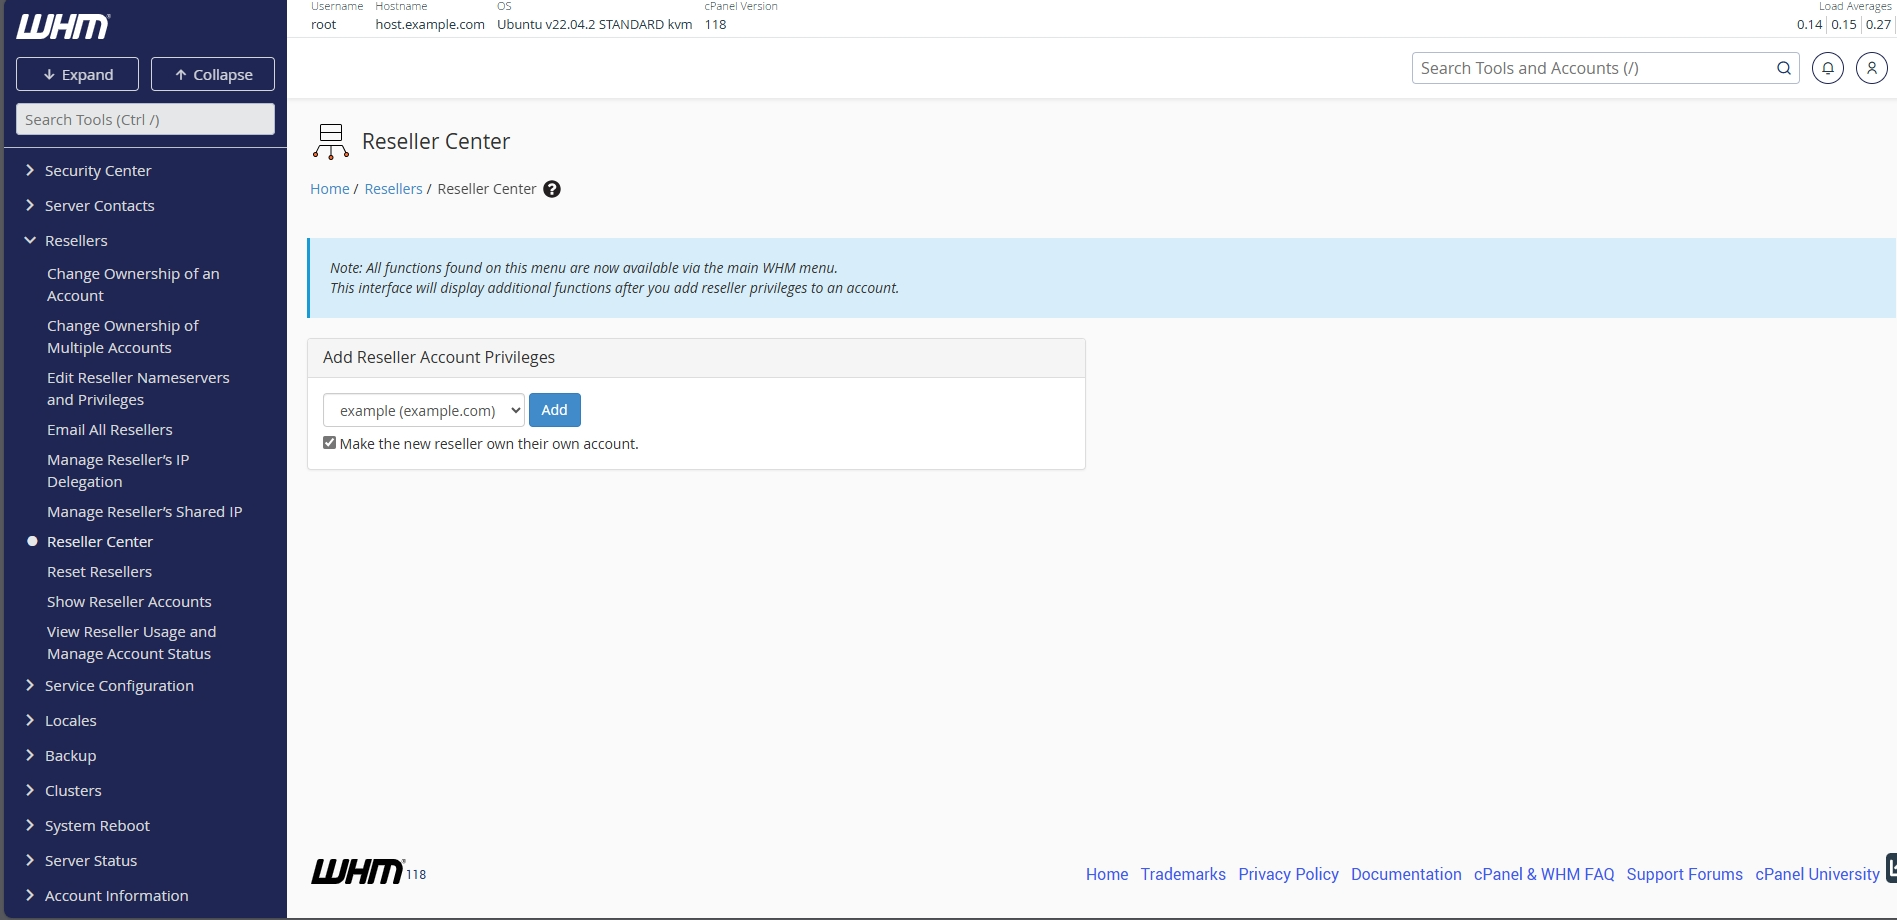Open the user account icon

1872,68
